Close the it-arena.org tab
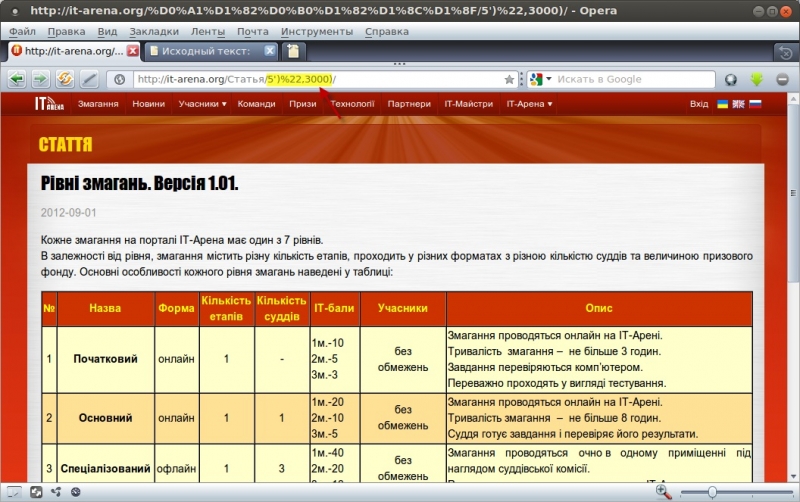 [133, 51]
